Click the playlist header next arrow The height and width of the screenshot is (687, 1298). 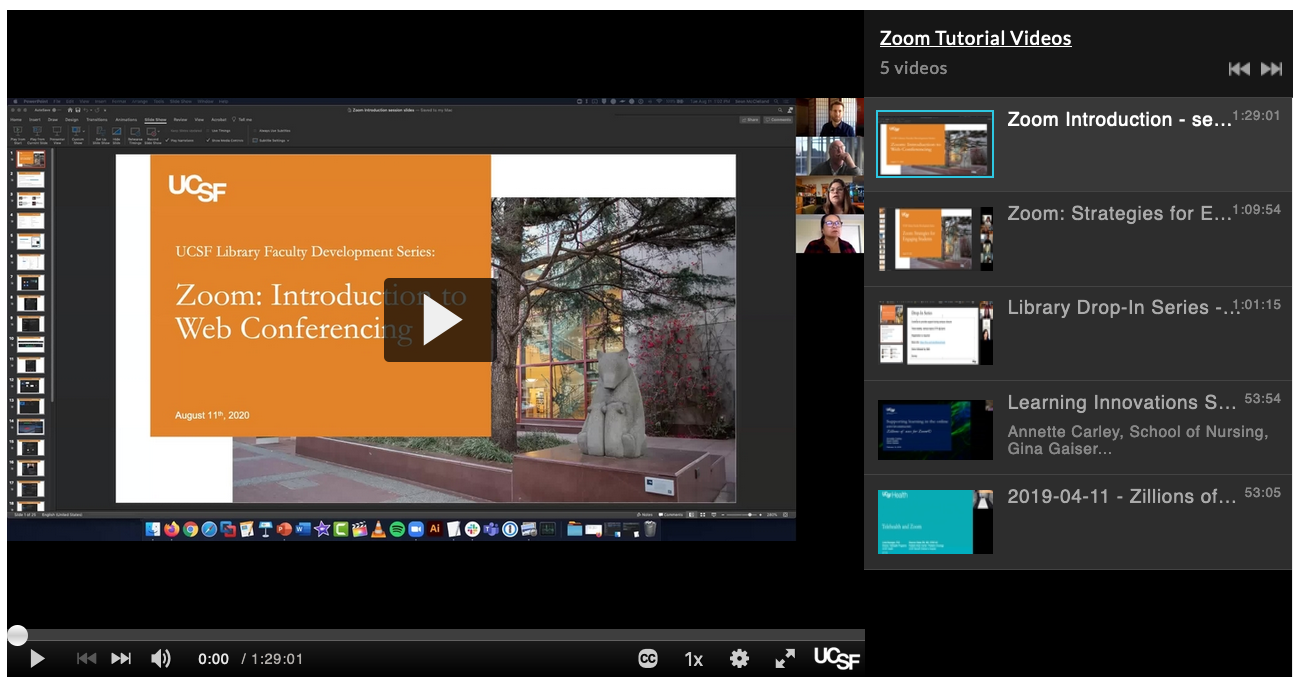(1271, 68)
